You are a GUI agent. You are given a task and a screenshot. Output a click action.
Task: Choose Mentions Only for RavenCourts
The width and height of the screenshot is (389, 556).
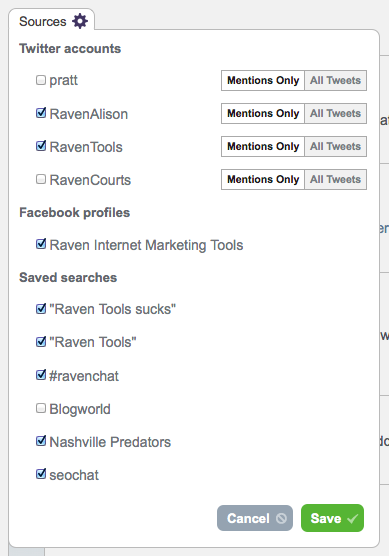pos(263,179)
